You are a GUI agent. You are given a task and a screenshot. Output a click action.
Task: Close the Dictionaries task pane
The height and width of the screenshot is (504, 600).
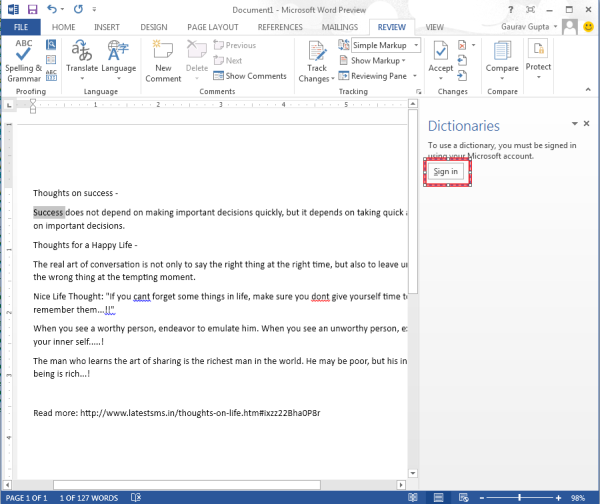588,124
